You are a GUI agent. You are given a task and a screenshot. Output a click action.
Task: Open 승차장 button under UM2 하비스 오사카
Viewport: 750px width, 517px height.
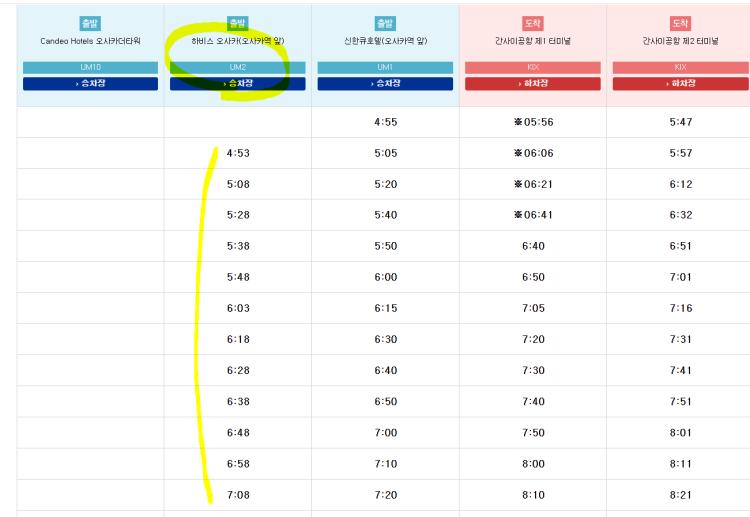[237, 84]
